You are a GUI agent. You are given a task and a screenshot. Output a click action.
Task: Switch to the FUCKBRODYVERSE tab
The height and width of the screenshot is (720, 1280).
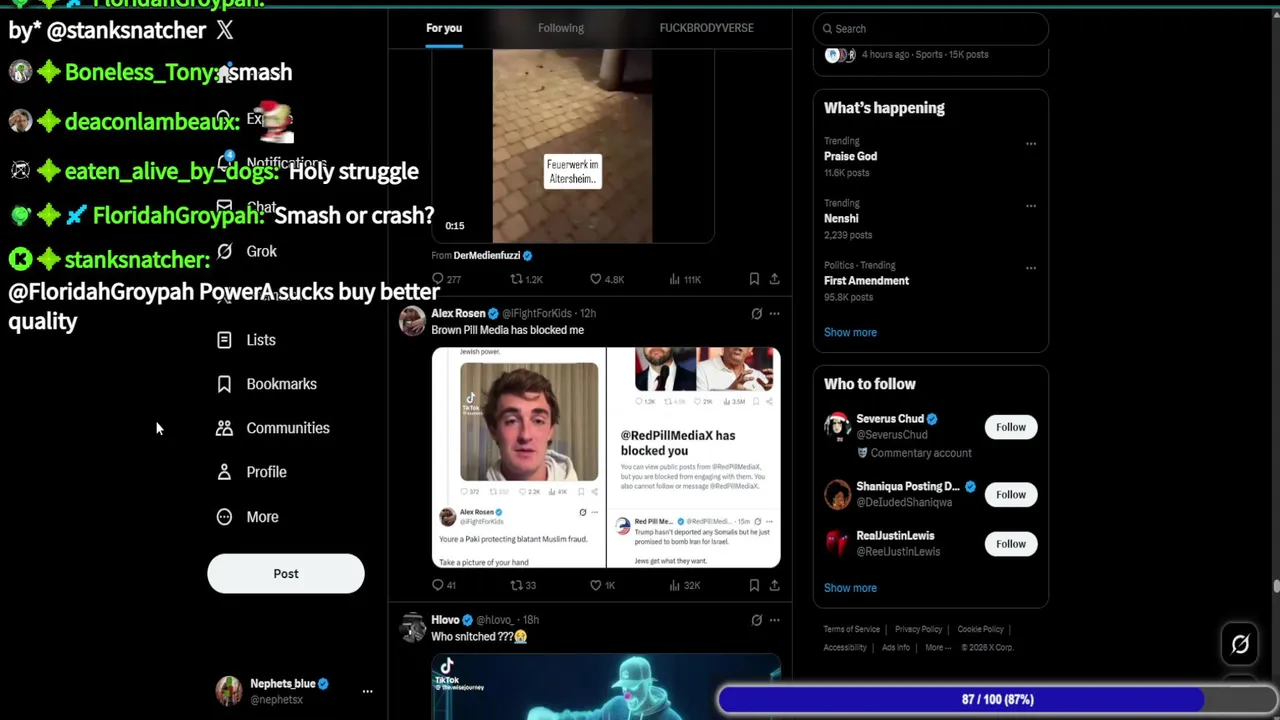click(x=706, y=28)
